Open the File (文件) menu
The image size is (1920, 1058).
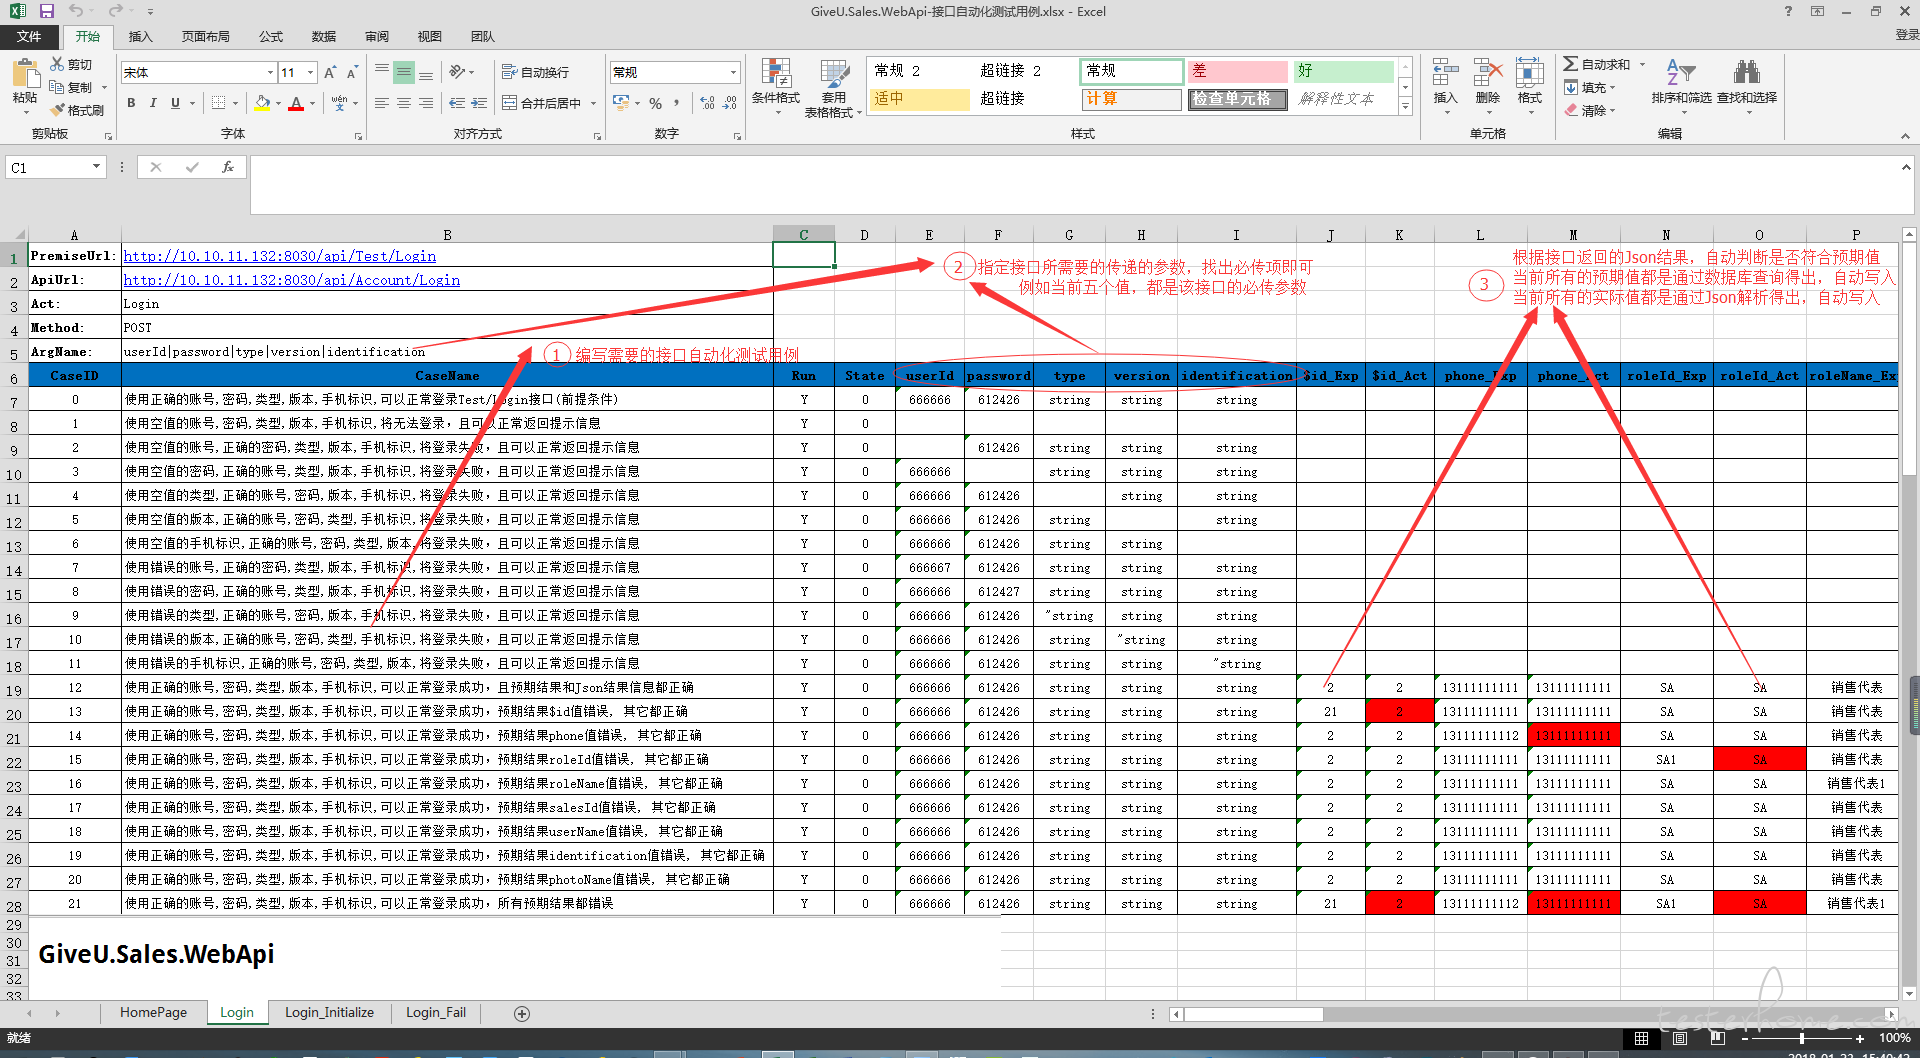click(29, 36)
